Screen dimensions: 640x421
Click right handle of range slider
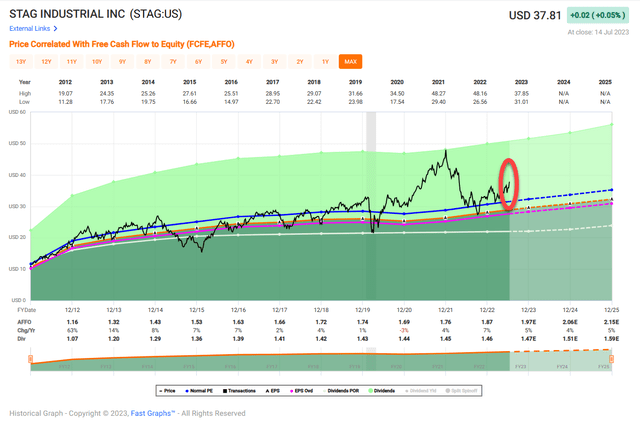click(x=611, y=359)
